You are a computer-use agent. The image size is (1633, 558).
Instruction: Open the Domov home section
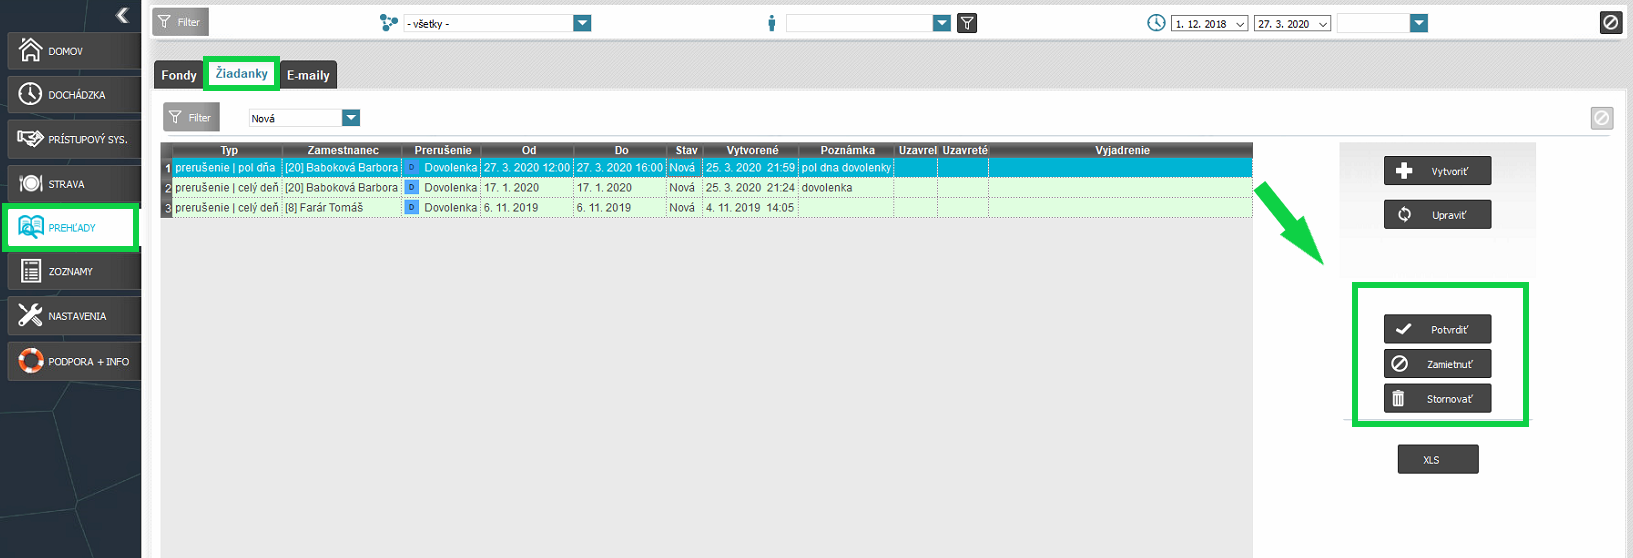tap(73, 50)
